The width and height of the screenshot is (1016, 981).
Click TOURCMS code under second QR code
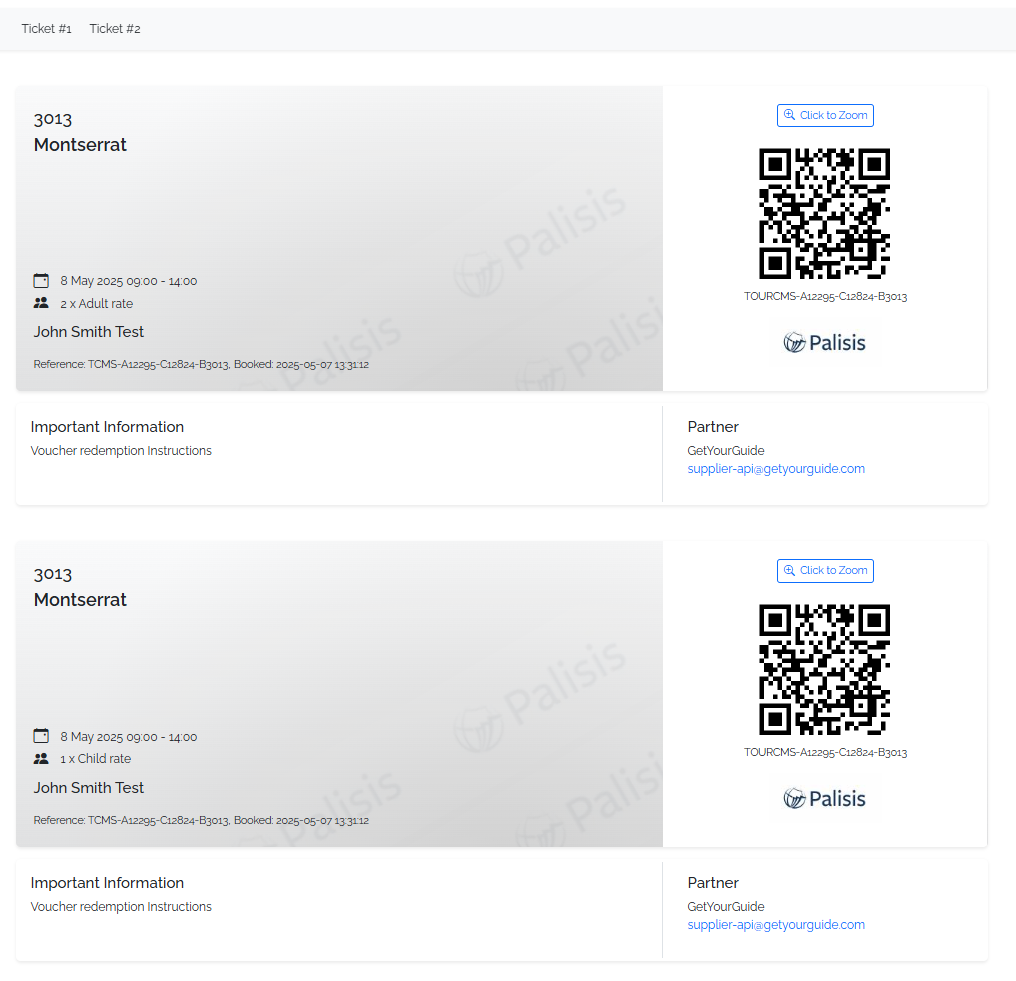click(x=825, y=752)
